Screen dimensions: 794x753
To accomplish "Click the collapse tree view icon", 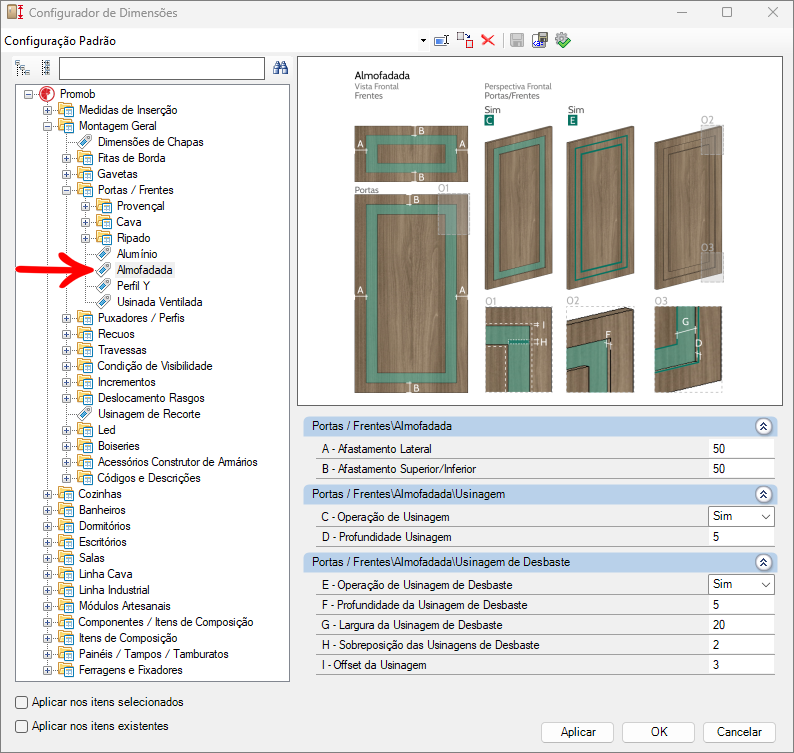I will (46, 68).
